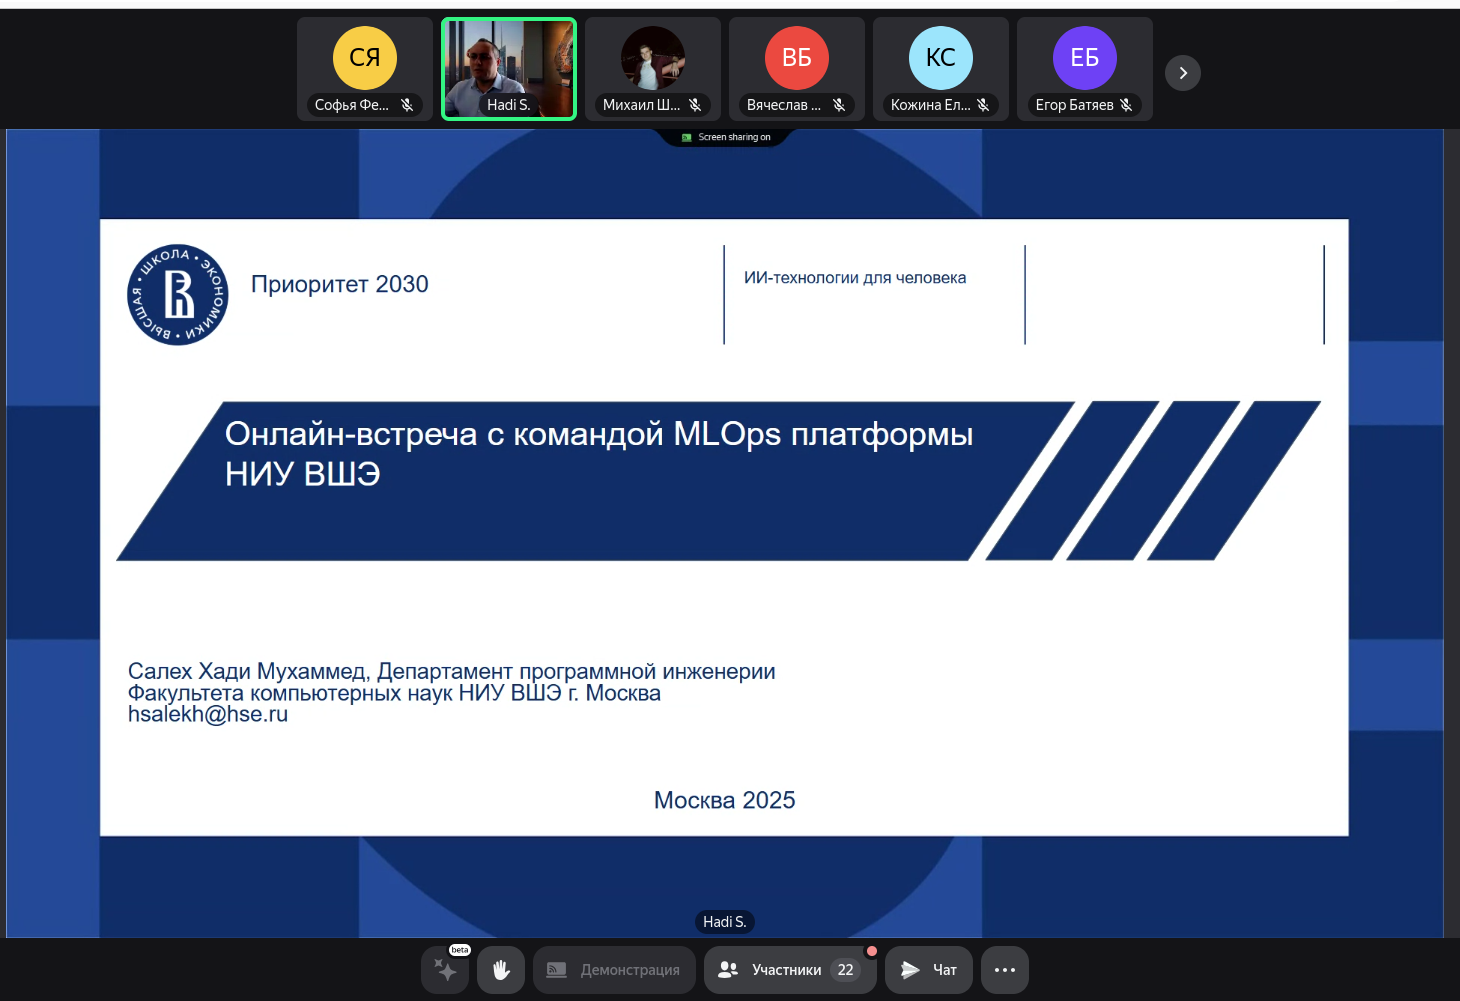
Task: Select Кожина Ел... participant tile
Action: click(x=941, y=69)
